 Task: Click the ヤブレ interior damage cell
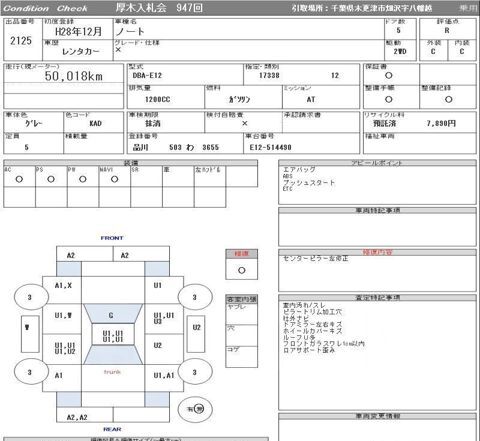(x=242, y=314)
